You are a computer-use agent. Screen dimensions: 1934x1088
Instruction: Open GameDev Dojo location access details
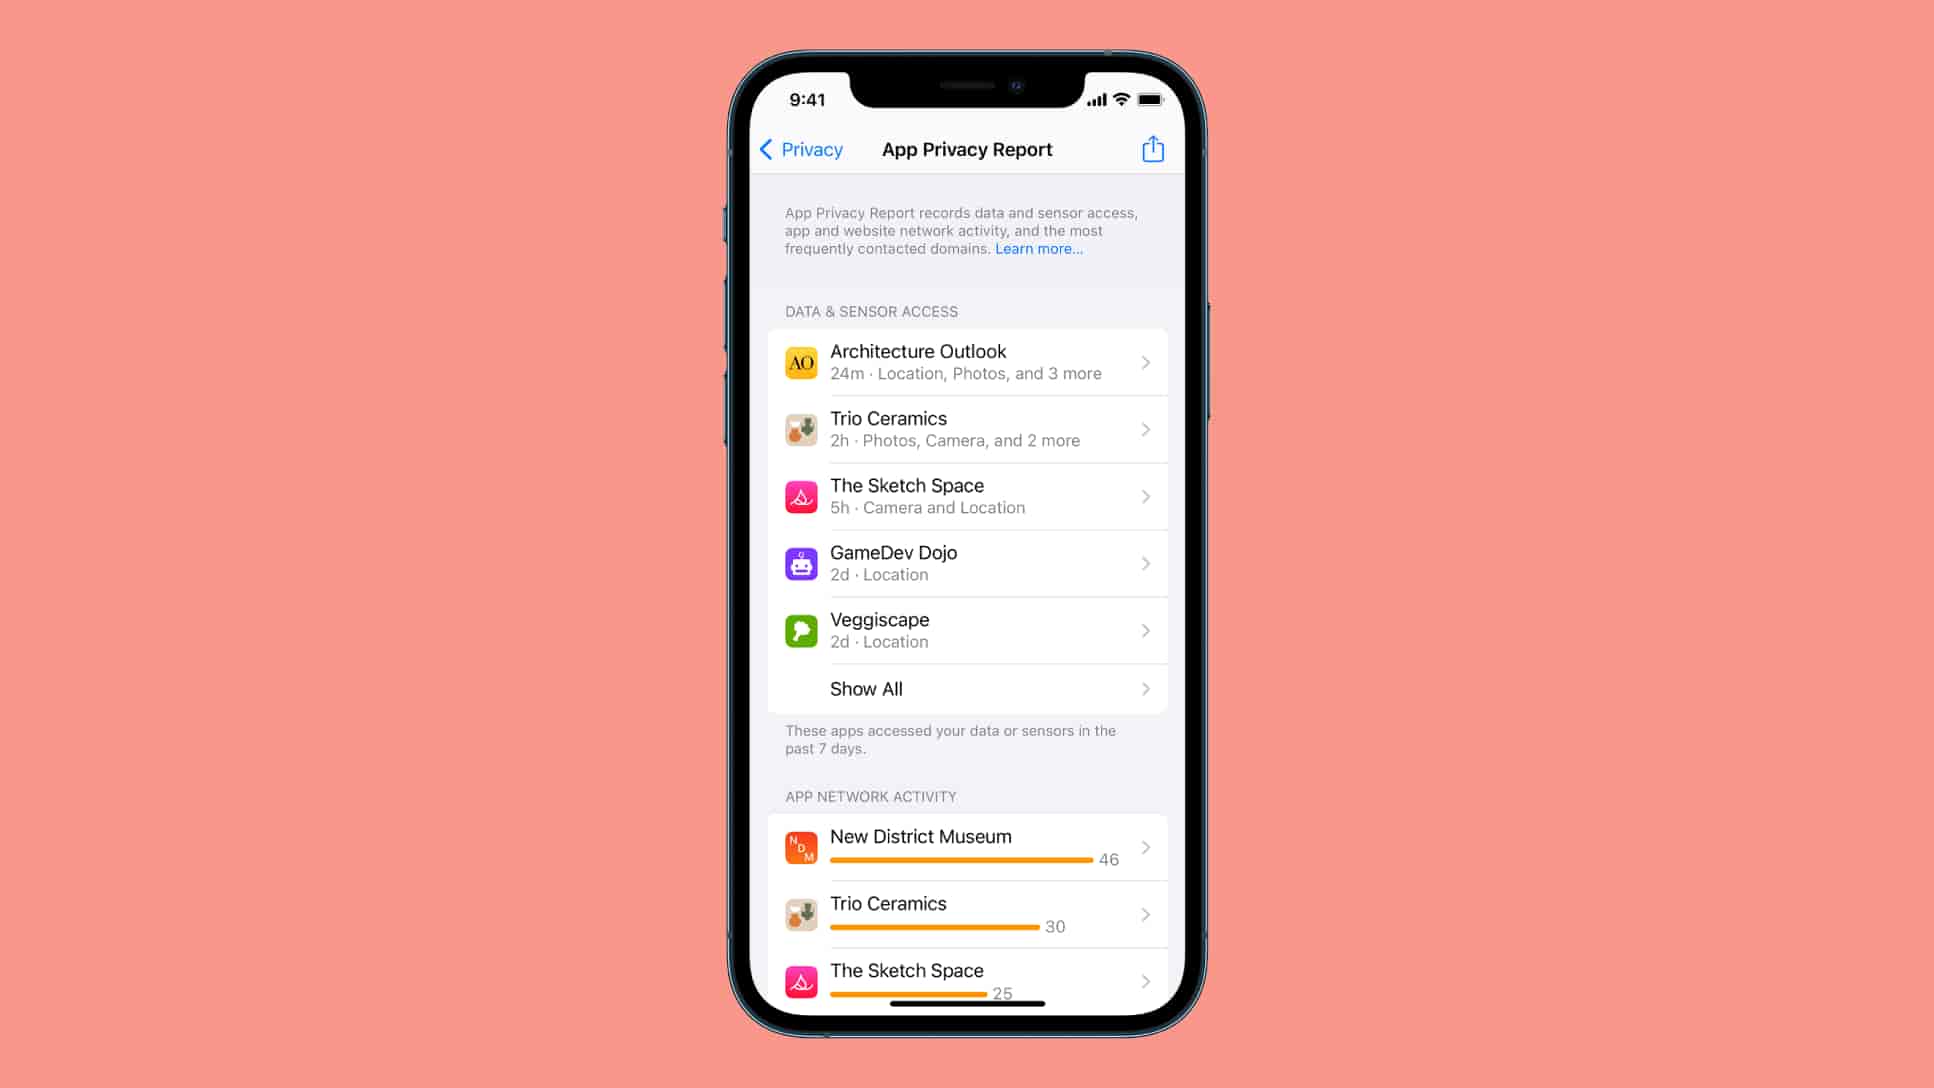point(967,562)
